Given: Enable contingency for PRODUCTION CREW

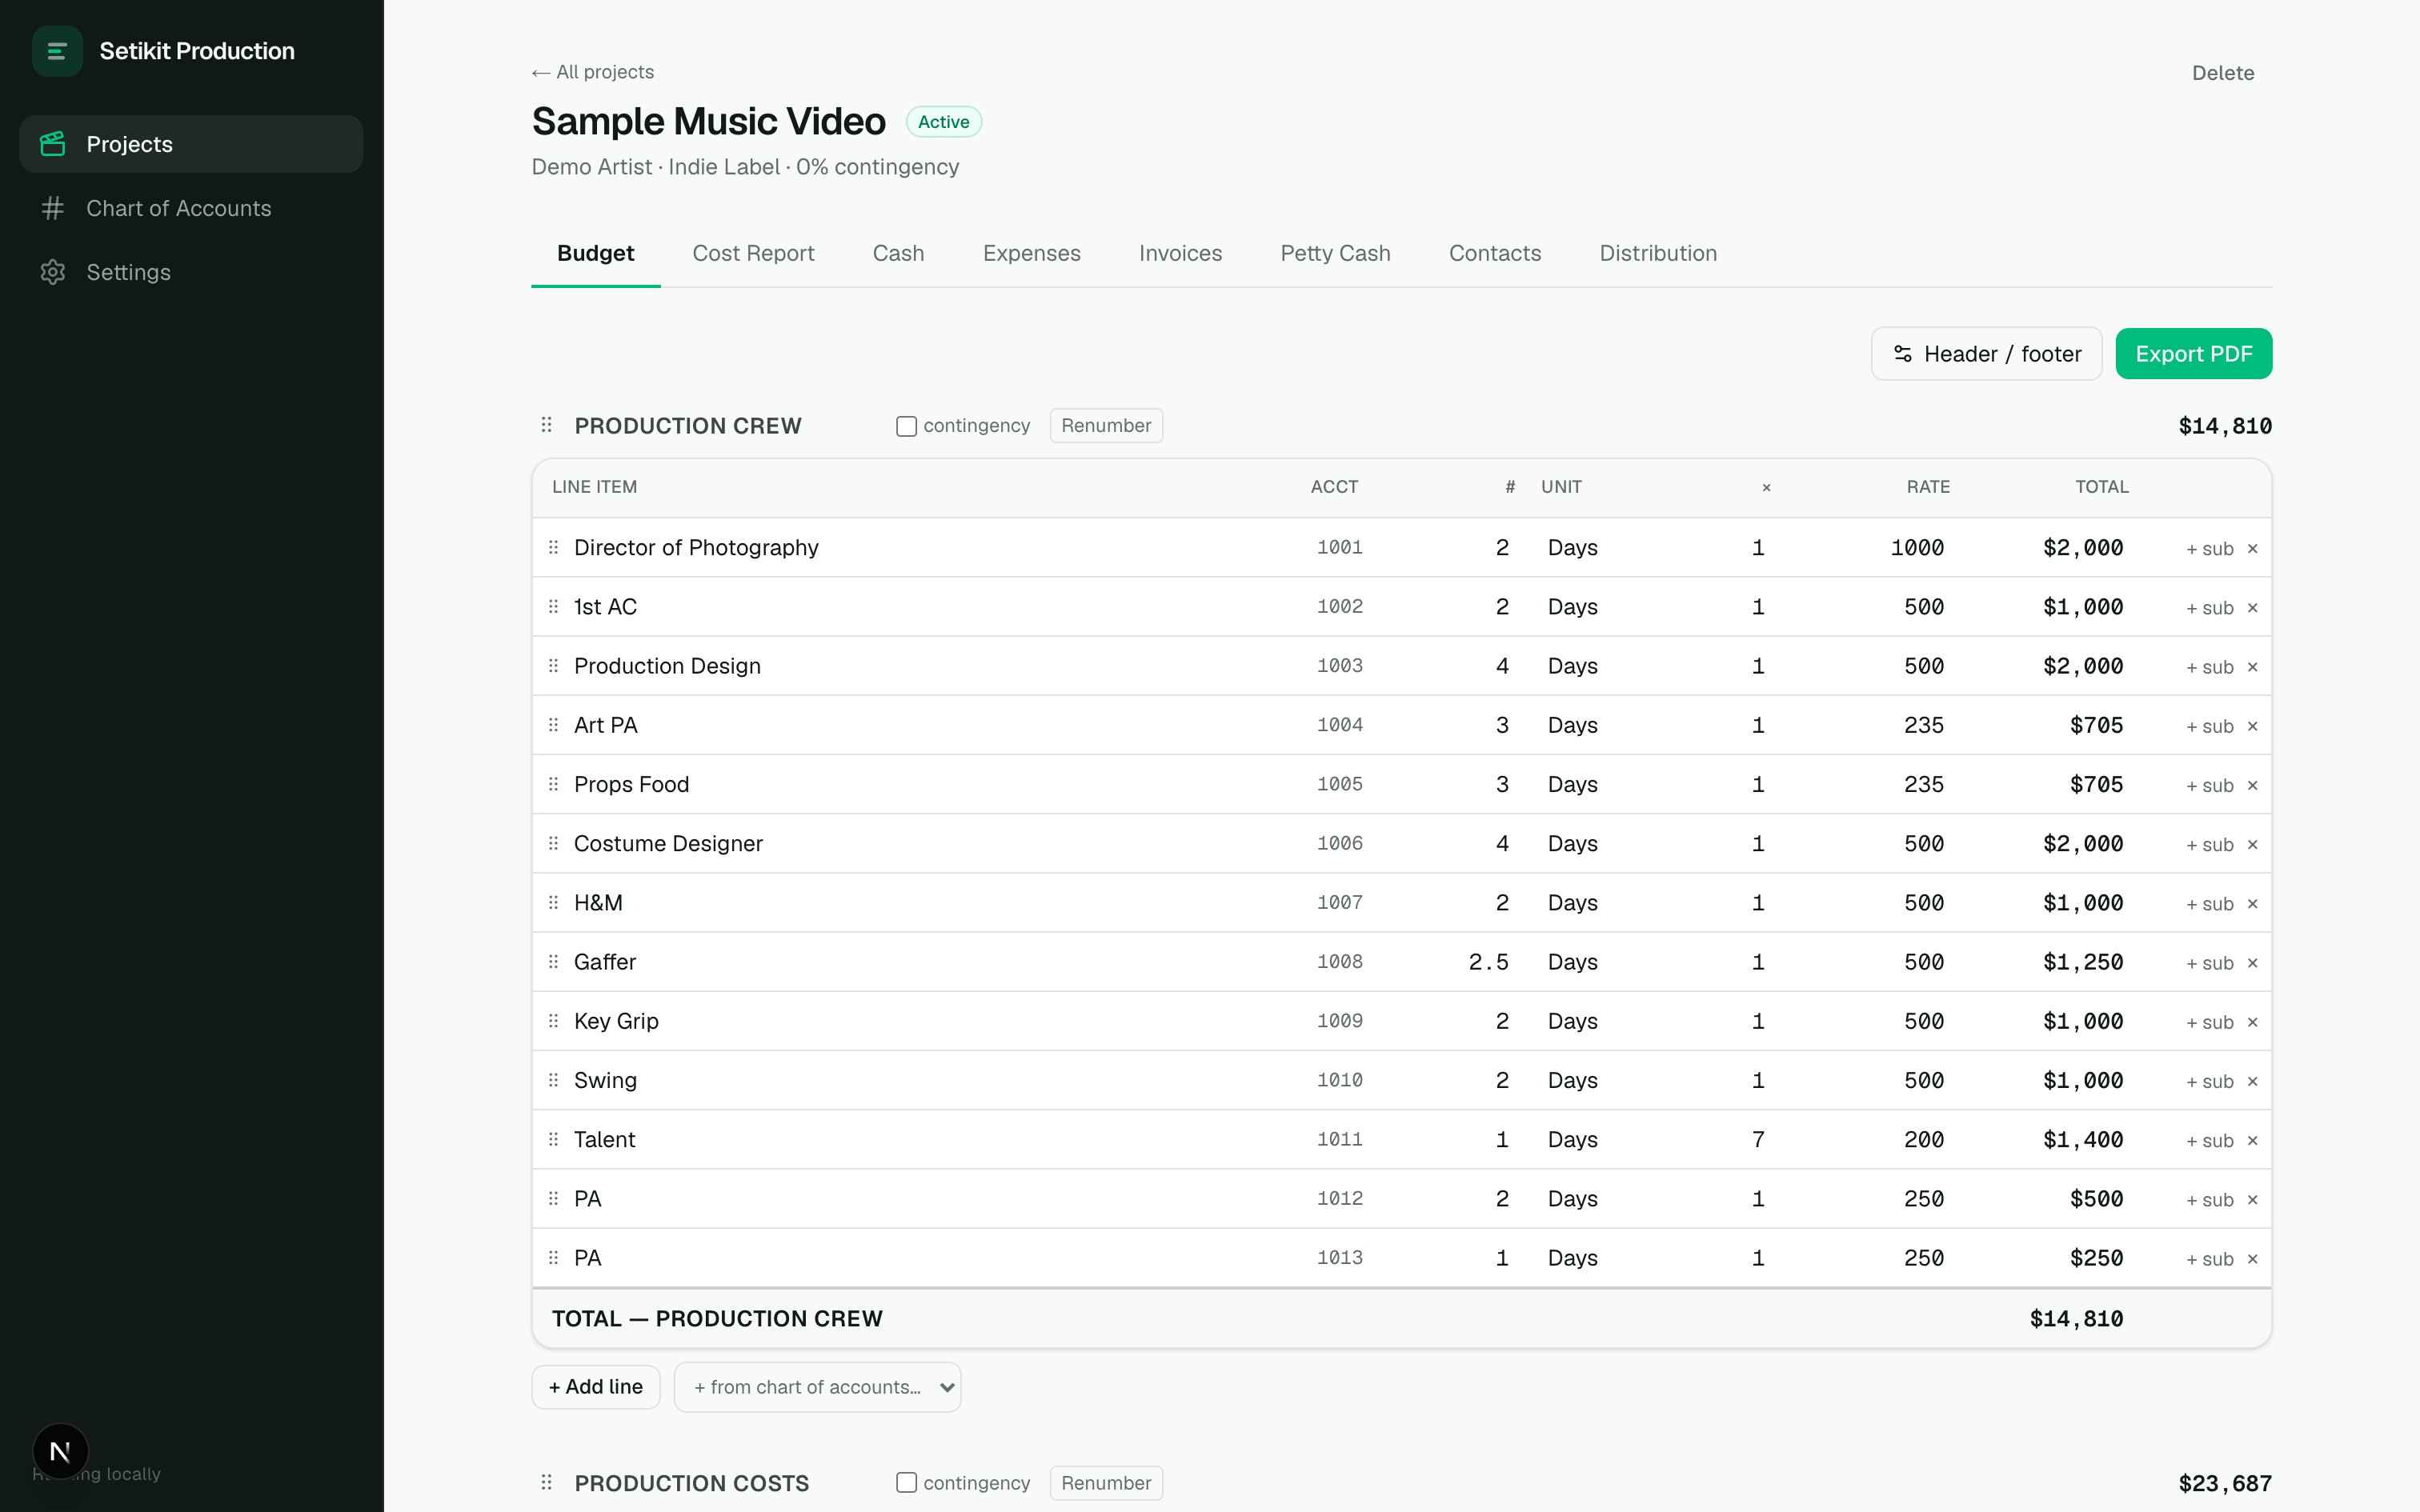Looking at the screenshot, I should (x=906, y=426).
